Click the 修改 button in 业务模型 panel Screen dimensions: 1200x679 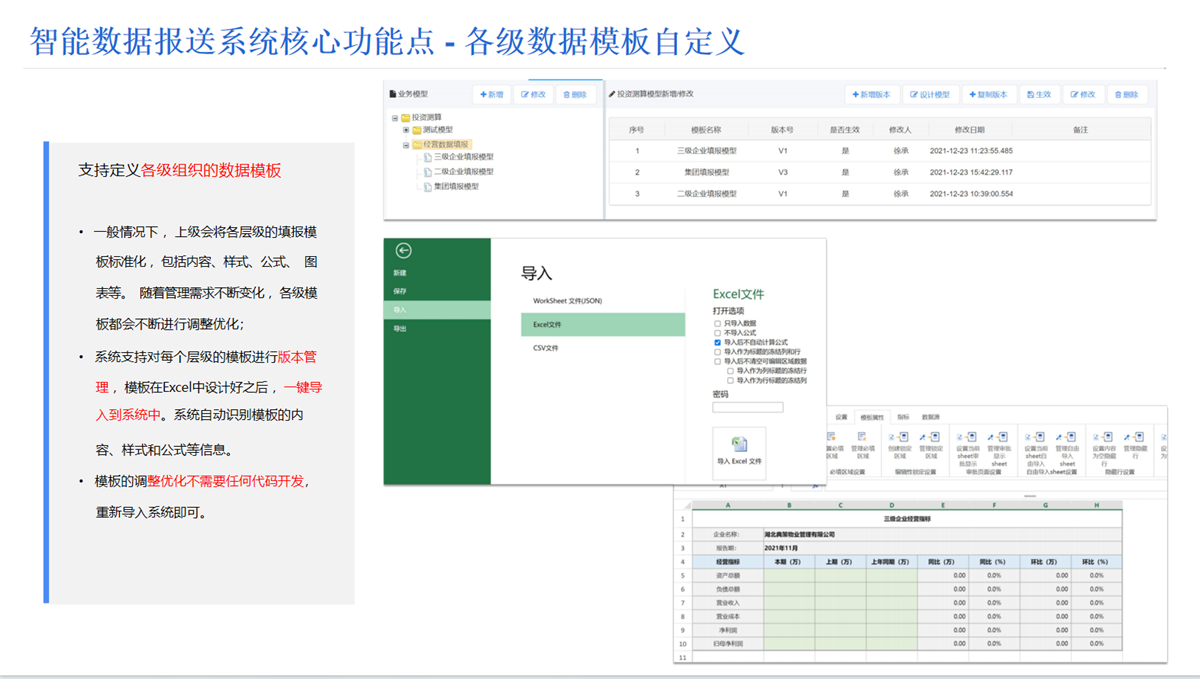[x=534, y=94]
